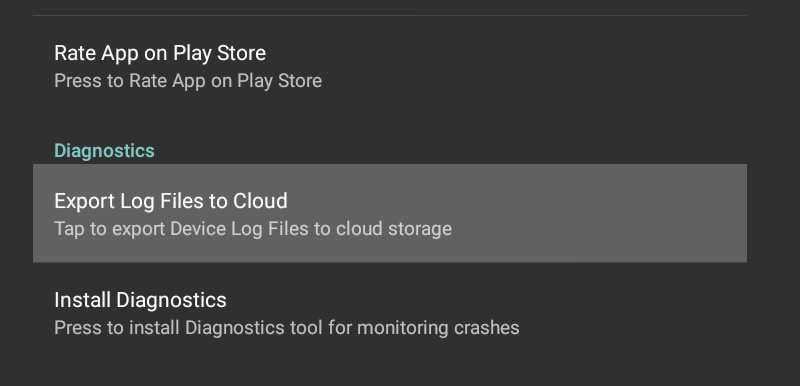This screenshot has width=800, height=386.
Task: Click 'Tap to export Device Log Files' description
Action: (253, 228)
